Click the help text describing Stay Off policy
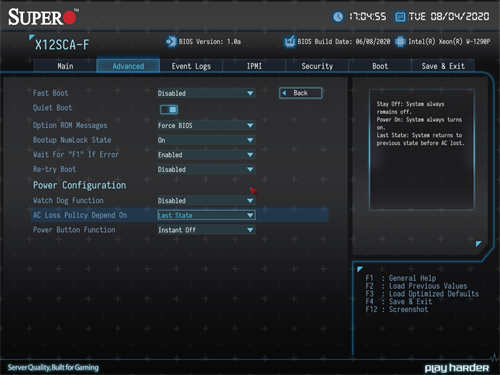The height and width of the screenshot is (375, 500). [420, 123]
